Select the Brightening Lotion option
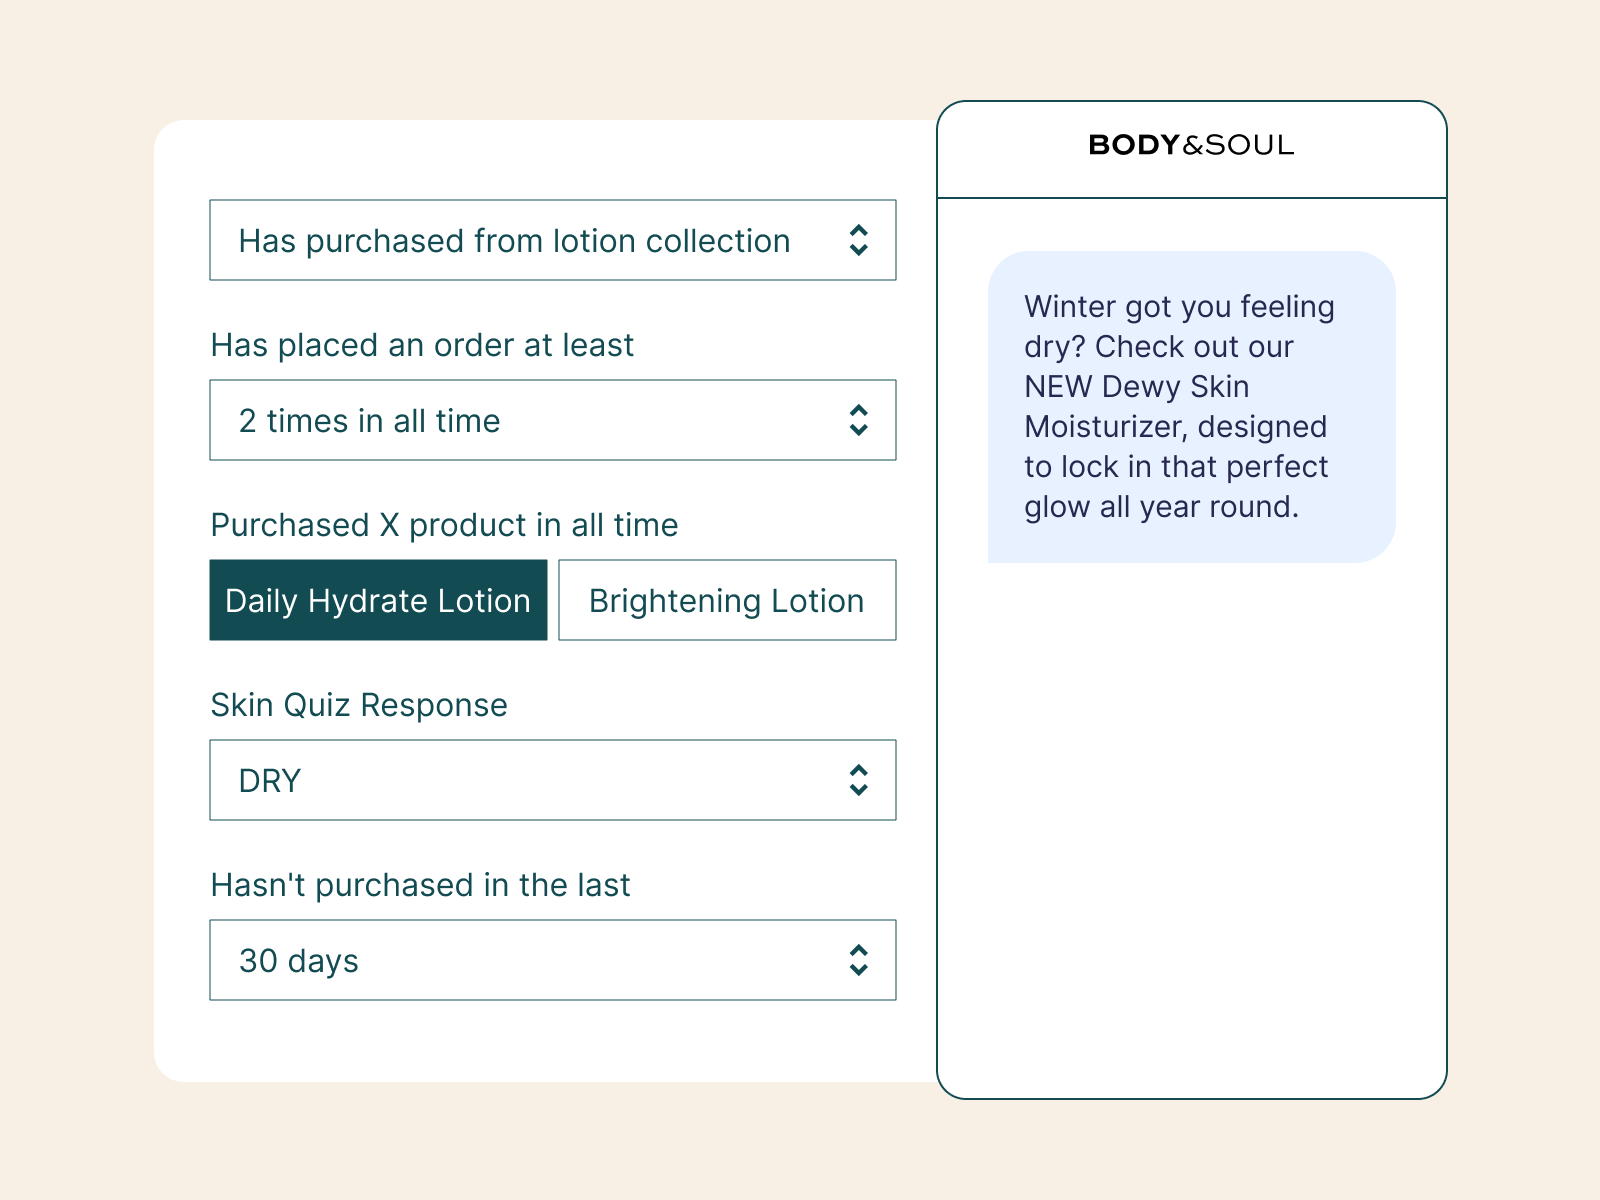This screenshot has height=1200, width=1600. [727, 600]
